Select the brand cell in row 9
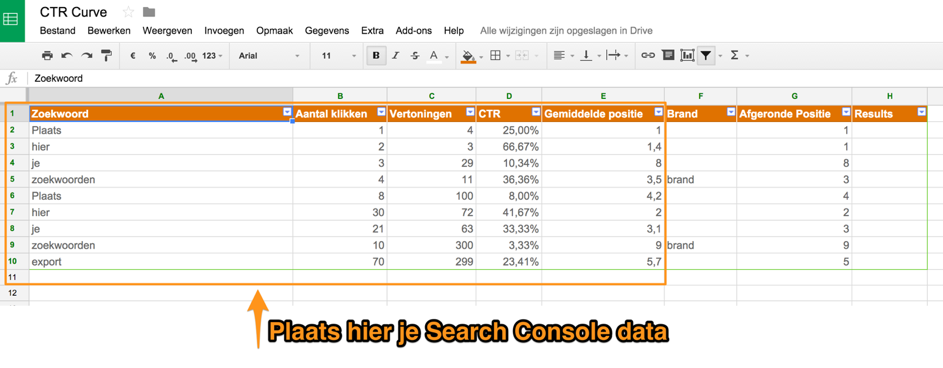Image resolution: width=943 pixels, height=368 pixels. tap(701, 245)
